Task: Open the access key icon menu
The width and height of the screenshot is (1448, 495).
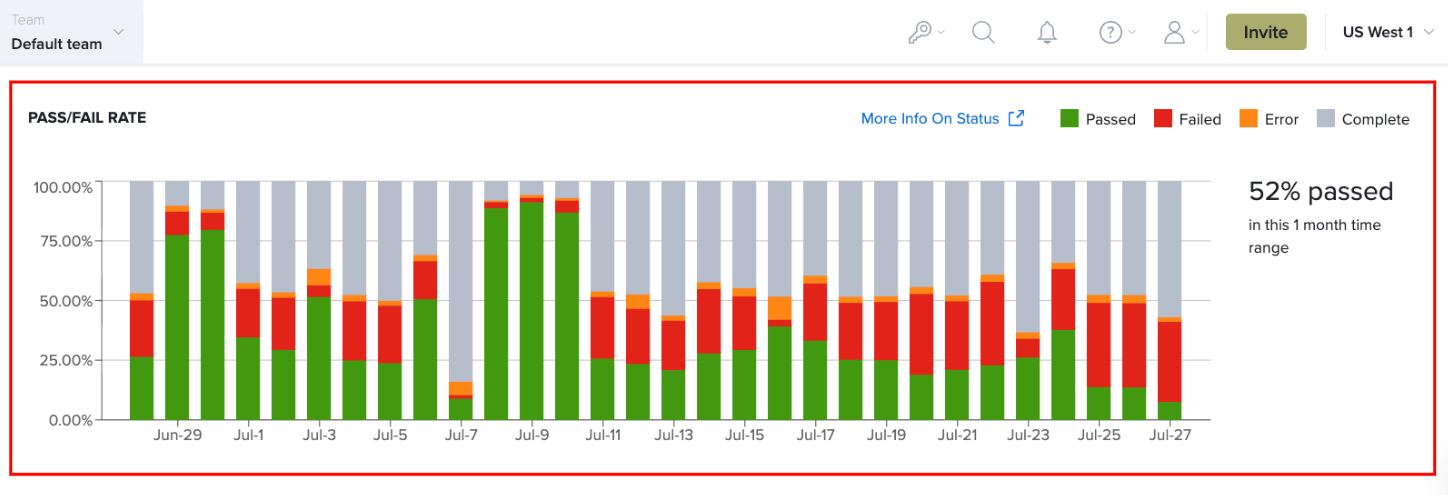Action: [x=926, y=32]
